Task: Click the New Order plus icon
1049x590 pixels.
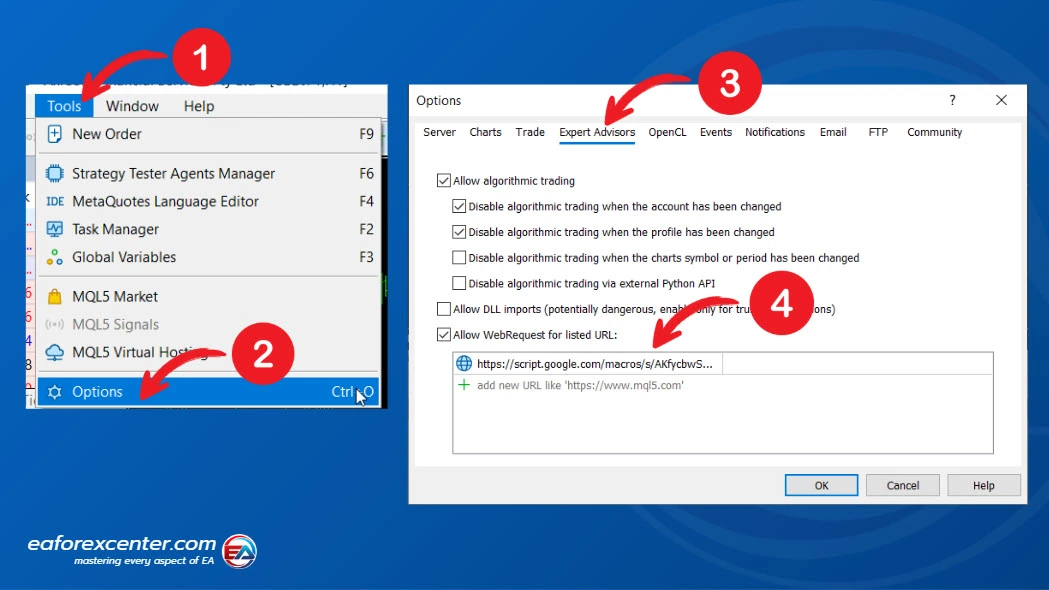Action: tap(55, 134)
